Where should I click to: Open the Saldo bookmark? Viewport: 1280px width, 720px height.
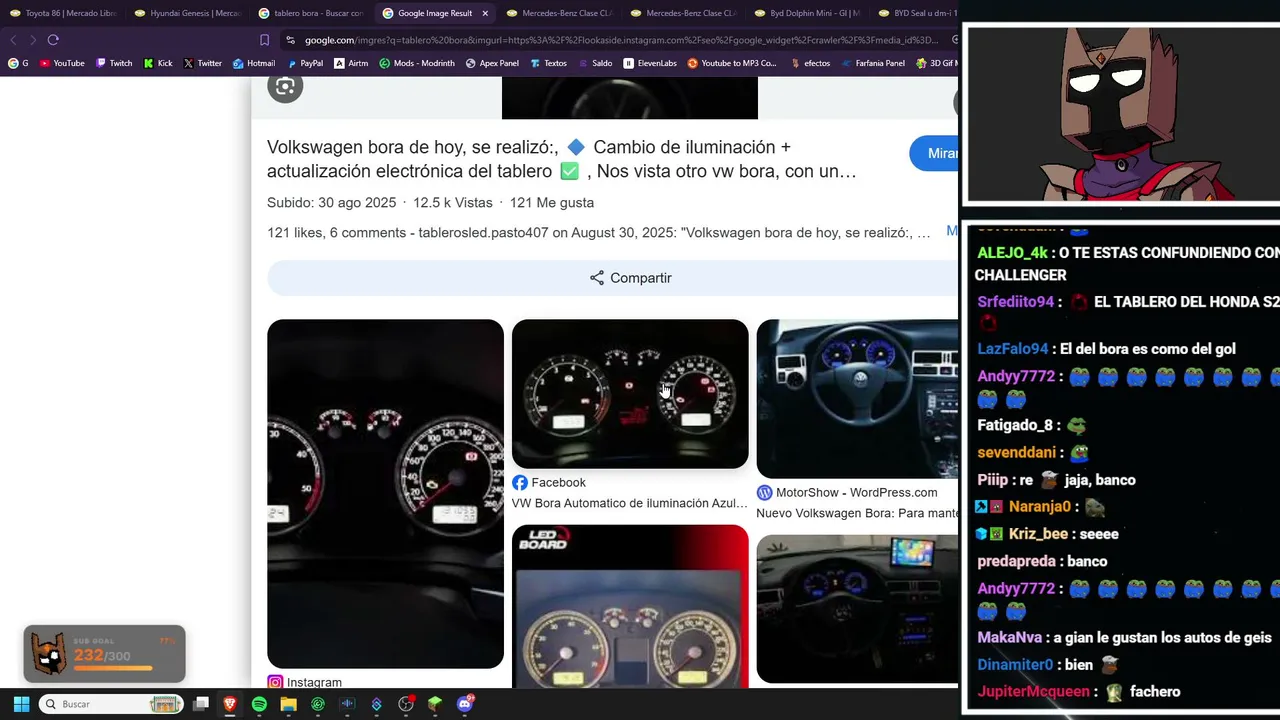click(x=595, y=63)
